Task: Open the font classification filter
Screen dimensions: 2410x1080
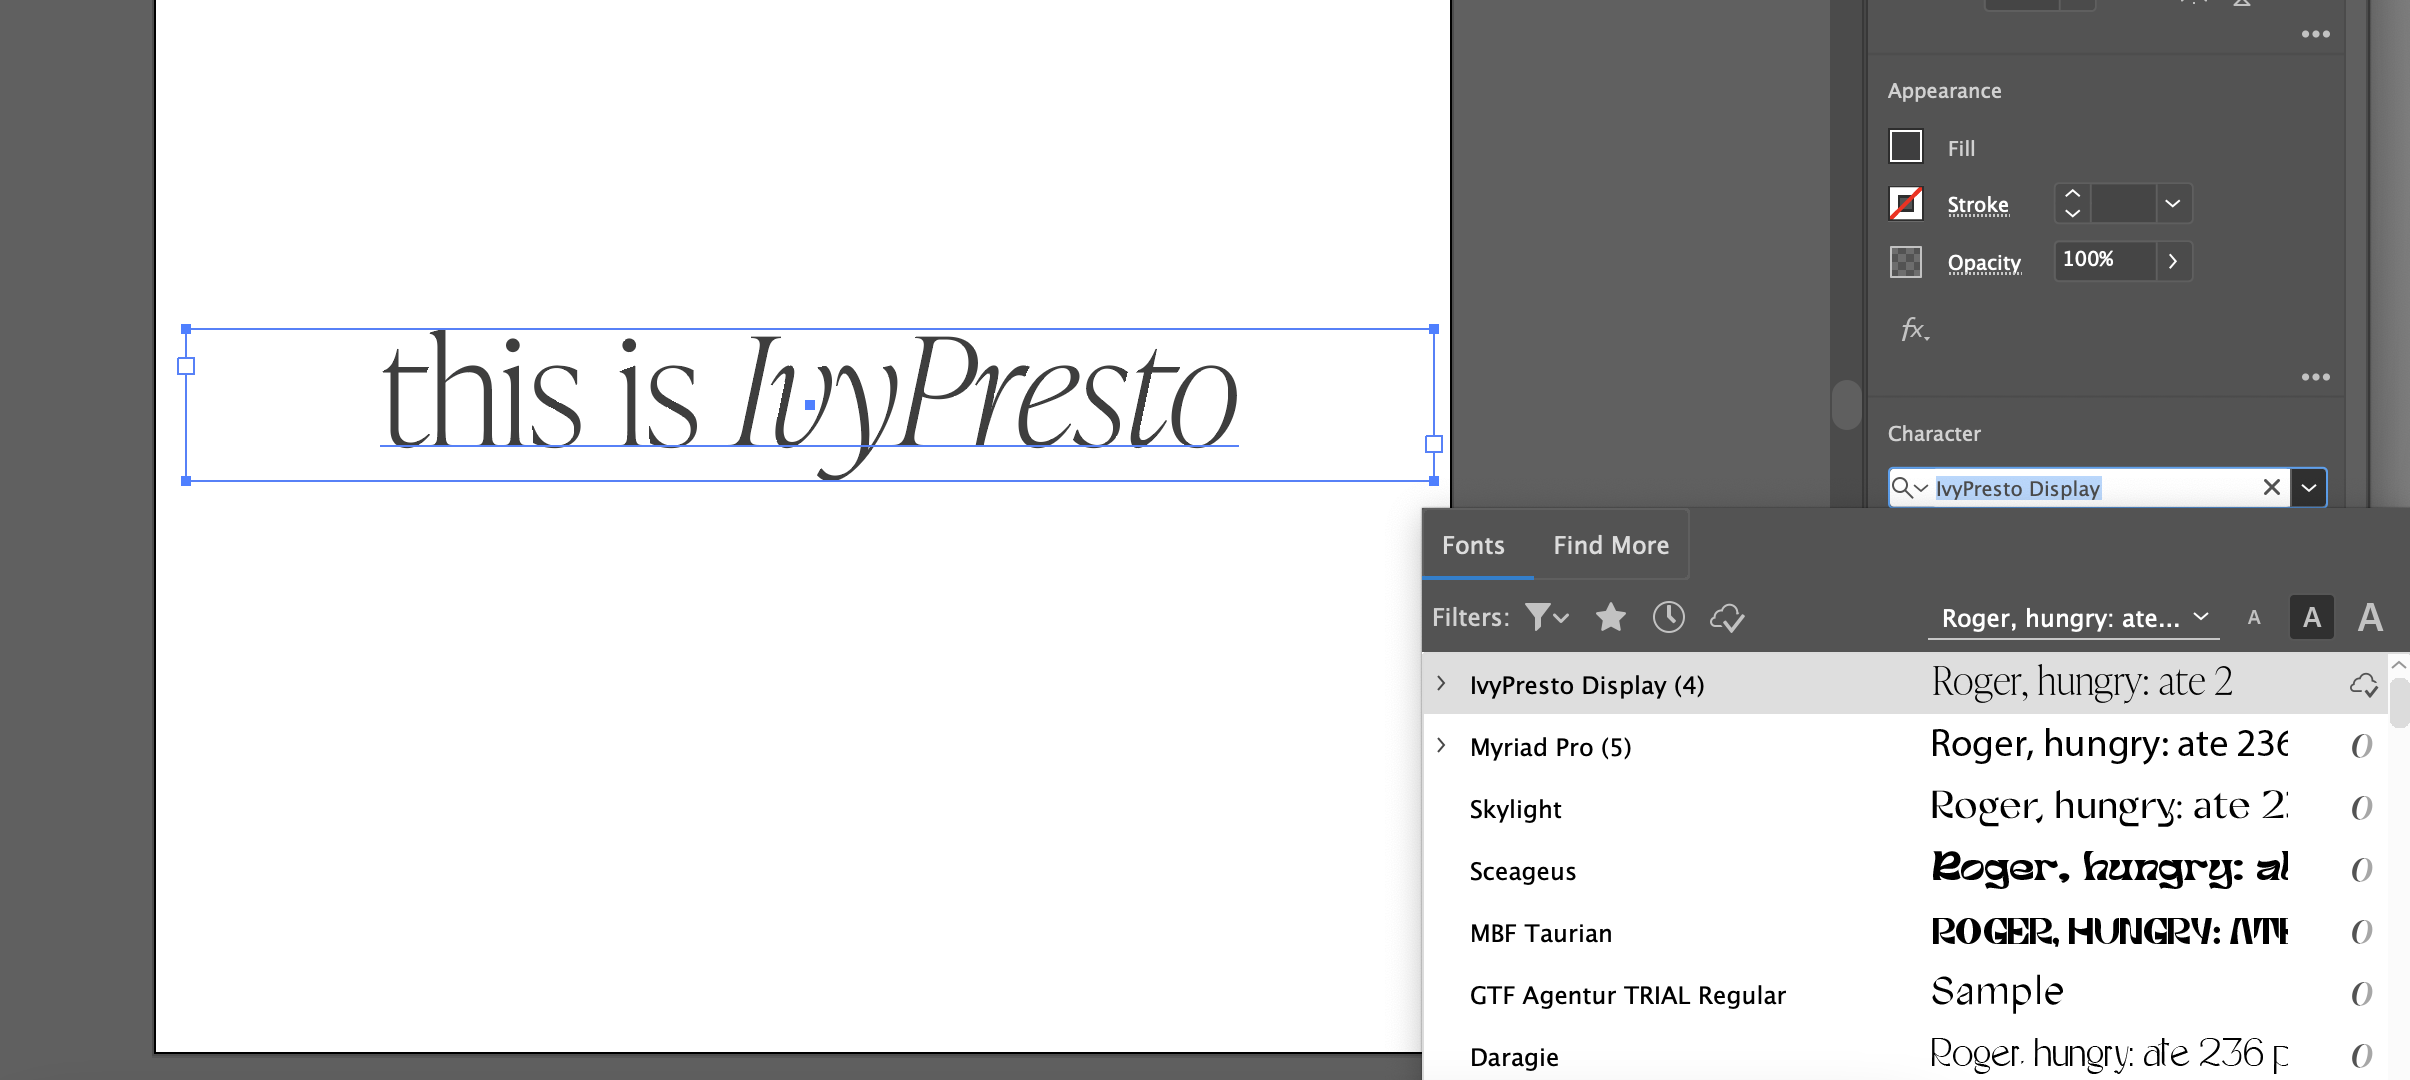Action: point(1546,617)
